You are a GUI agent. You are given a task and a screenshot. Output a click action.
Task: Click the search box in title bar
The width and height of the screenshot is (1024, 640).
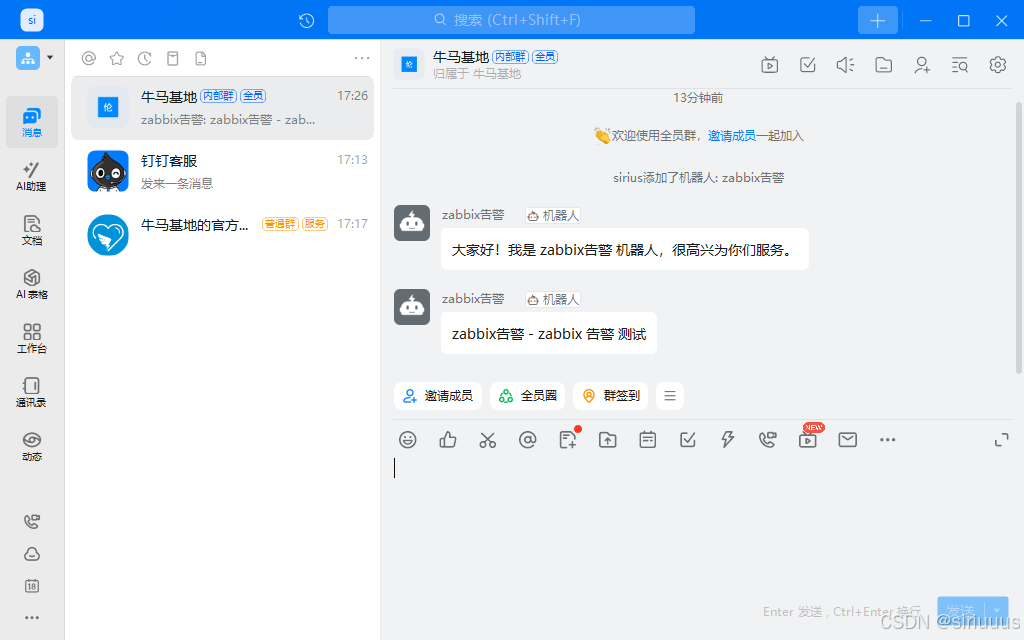tap(511, 20)
